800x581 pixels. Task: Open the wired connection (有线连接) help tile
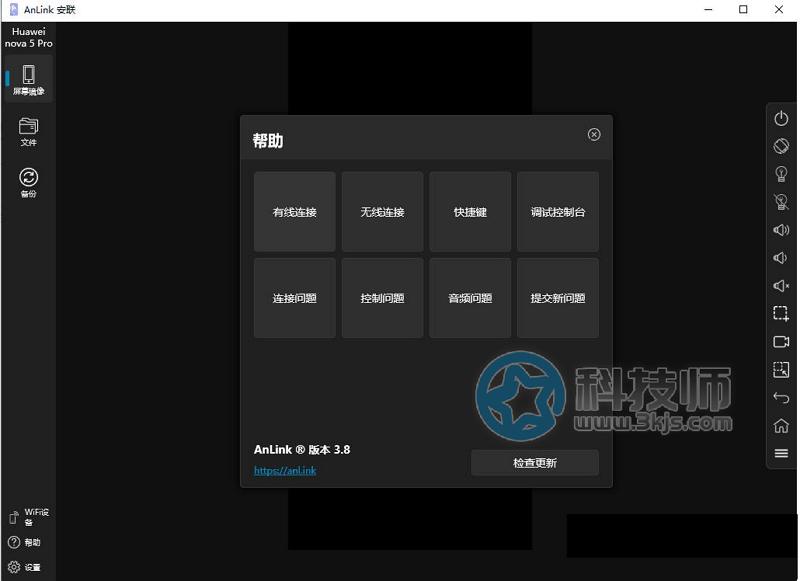tap(295, 212)
